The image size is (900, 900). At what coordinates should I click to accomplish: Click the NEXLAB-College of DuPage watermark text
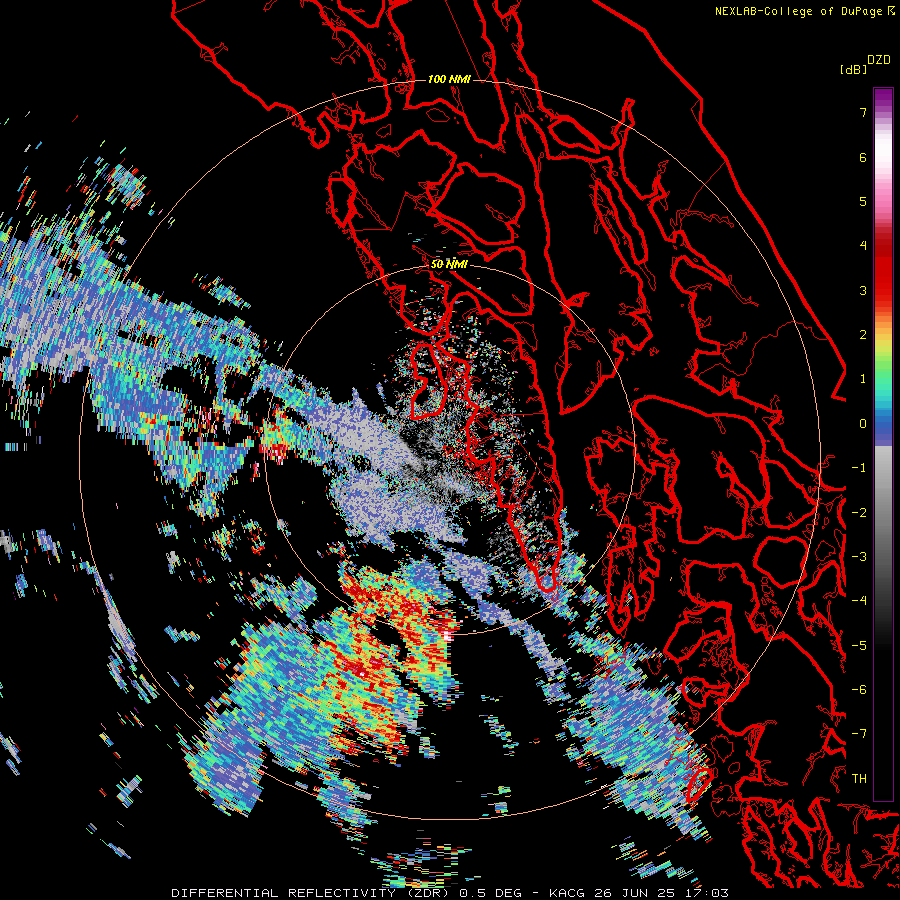coord(804,11)
